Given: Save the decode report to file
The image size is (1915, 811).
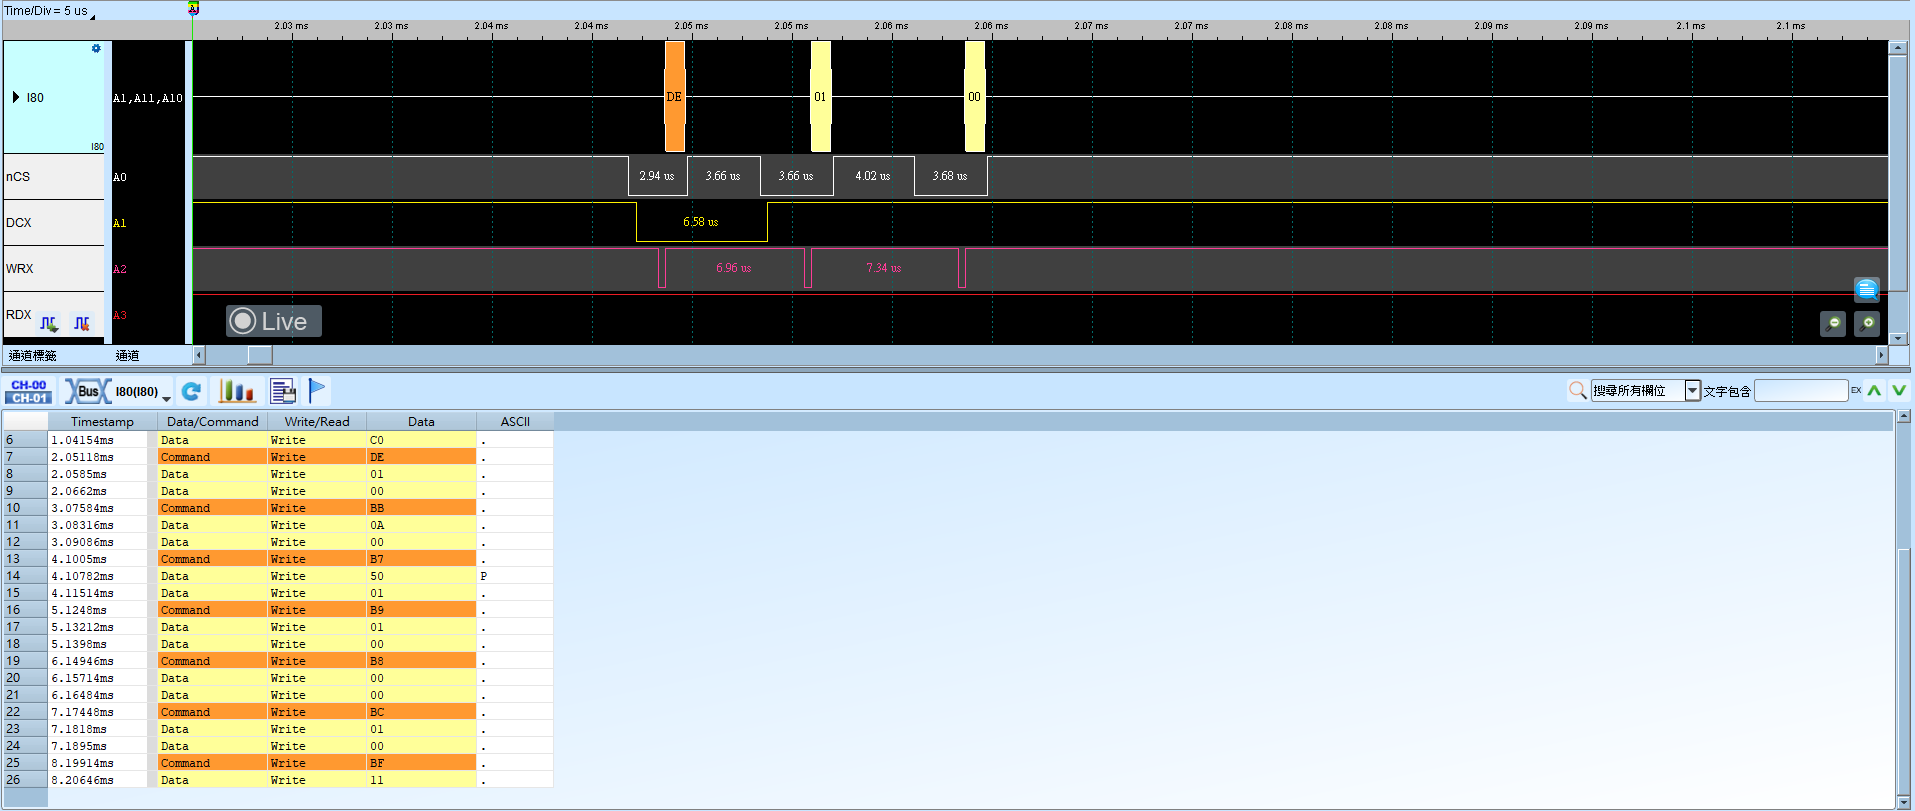Looking at the screenshot, I should click(x=283, y=391).
